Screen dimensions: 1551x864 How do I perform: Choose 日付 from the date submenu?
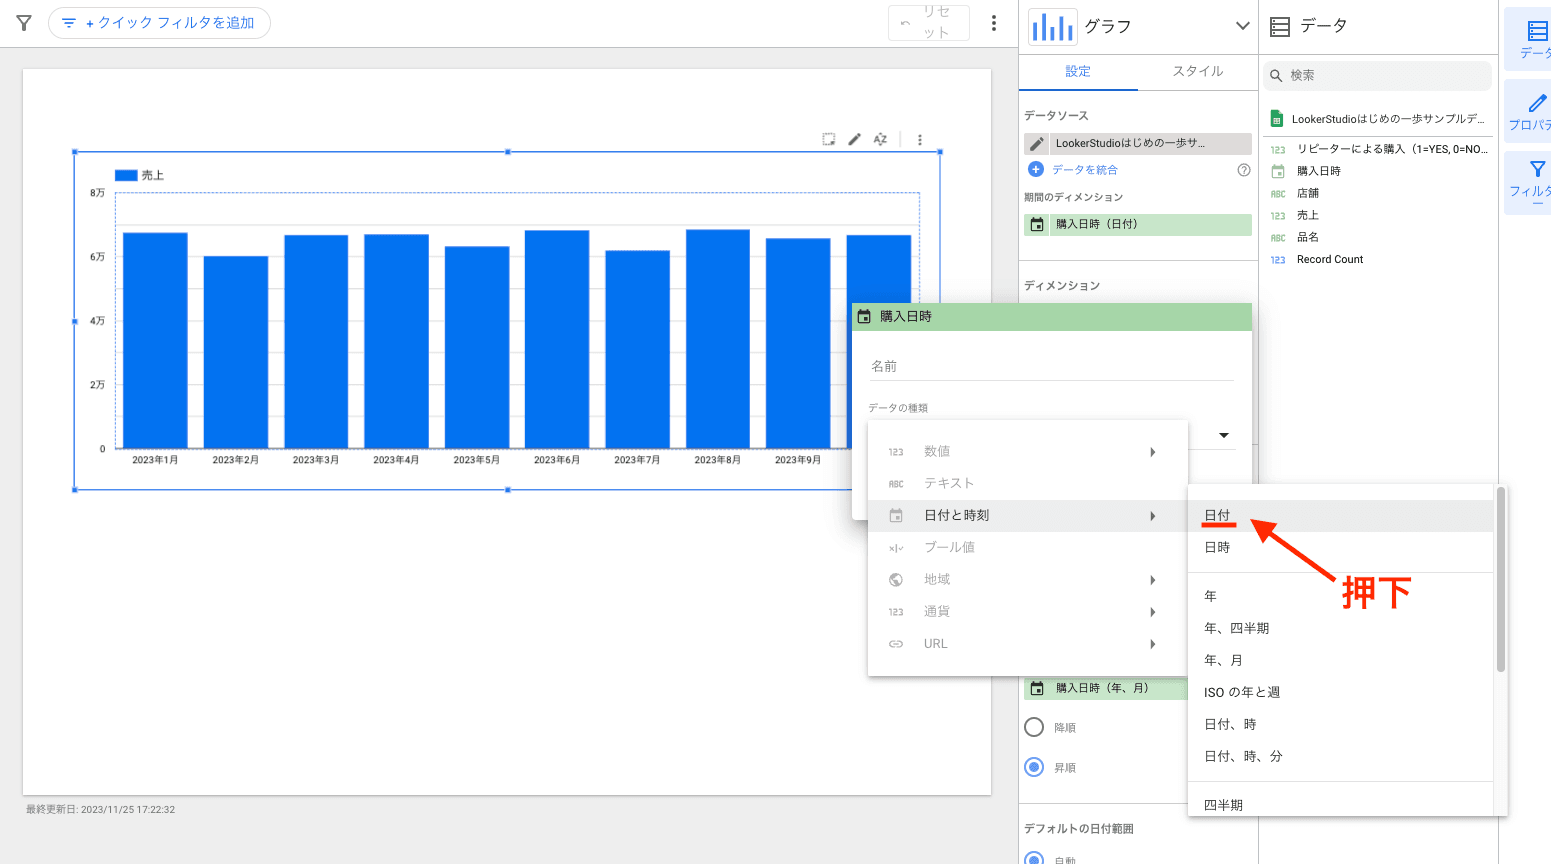click(x=1217, y=515)
